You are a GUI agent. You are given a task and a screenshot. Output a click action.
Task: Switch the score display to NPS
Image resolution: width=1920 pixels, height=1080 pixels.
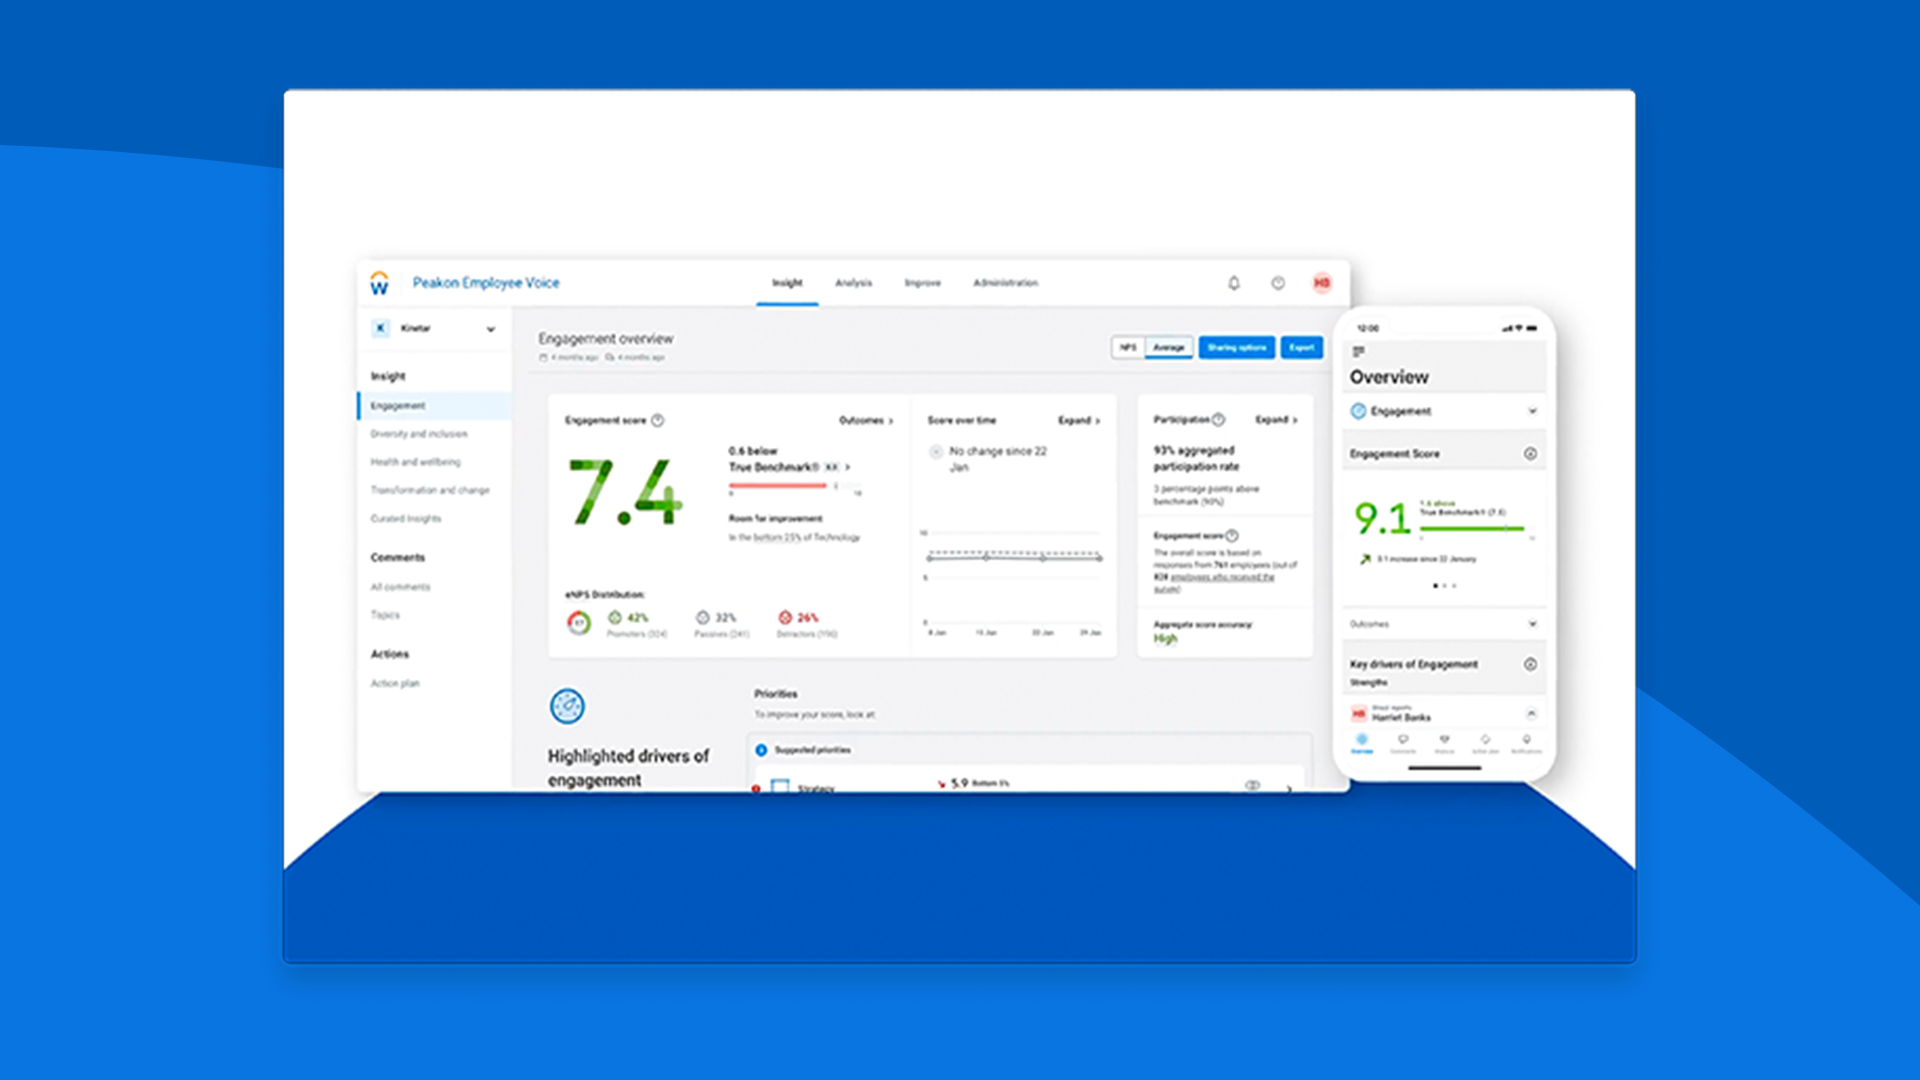[1128, 347]
